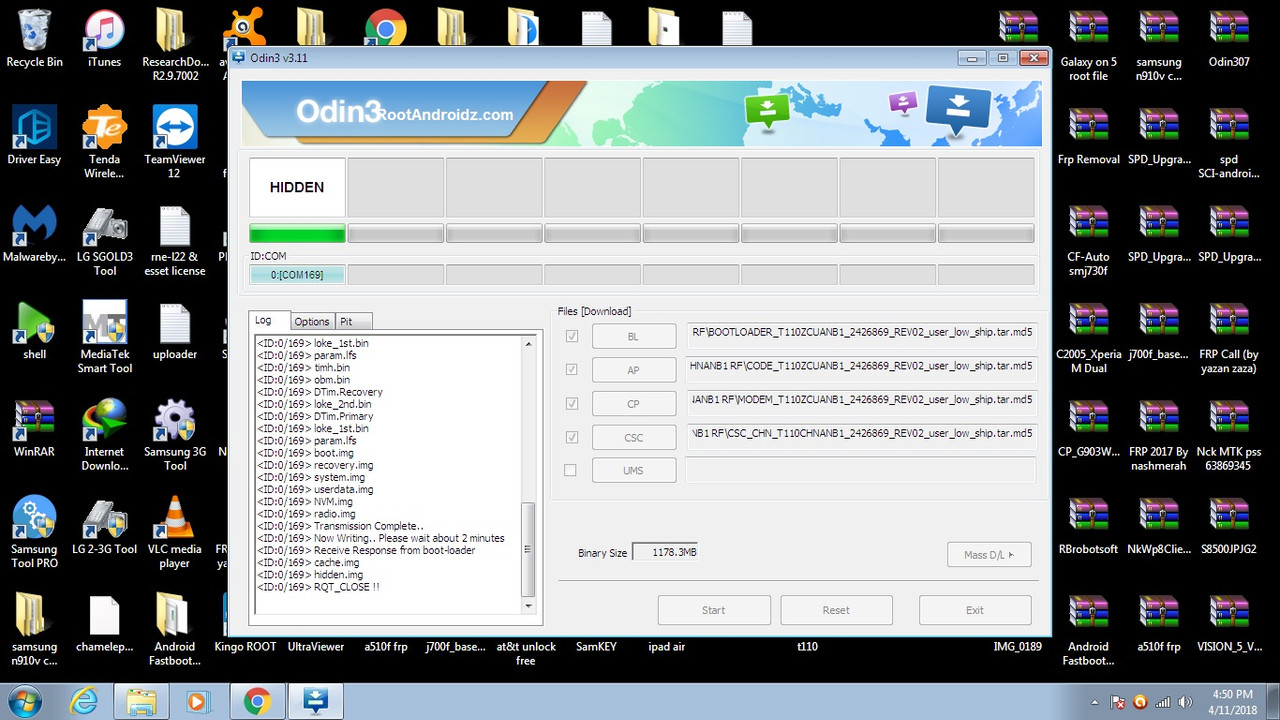Open the Action Center flag tray icon

(1119, 702)
